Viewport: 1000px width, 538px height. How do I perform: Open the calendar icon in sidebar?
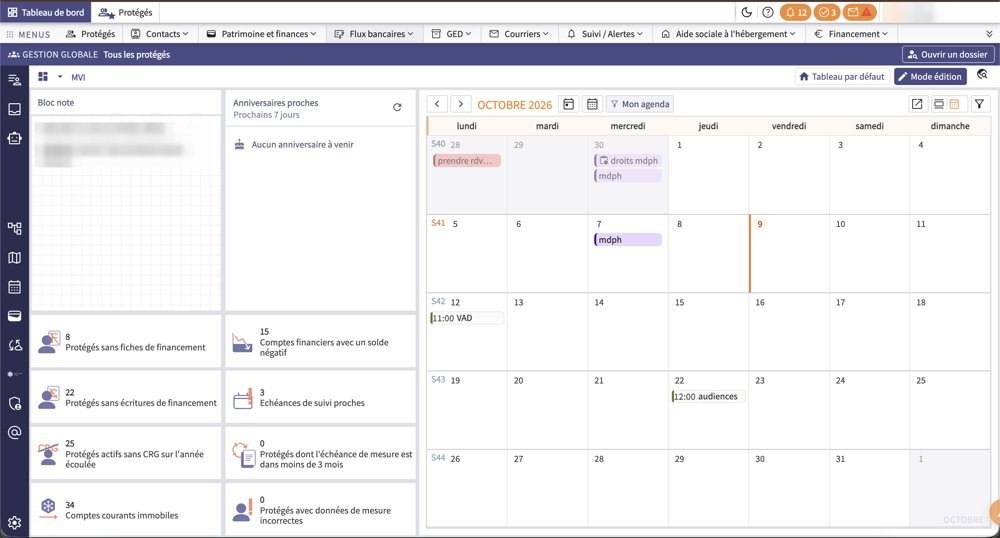(15, 287)
